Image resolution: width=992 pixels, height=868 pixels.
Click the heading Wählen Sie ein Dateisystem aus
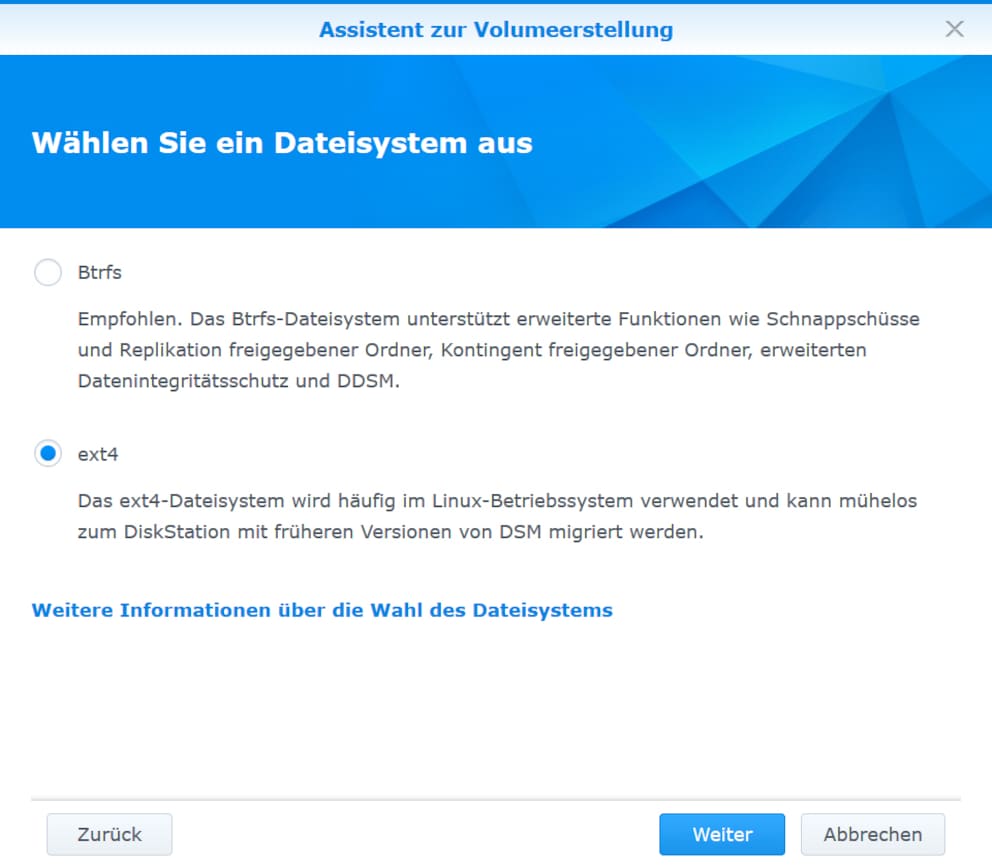(x=282, y=143)
